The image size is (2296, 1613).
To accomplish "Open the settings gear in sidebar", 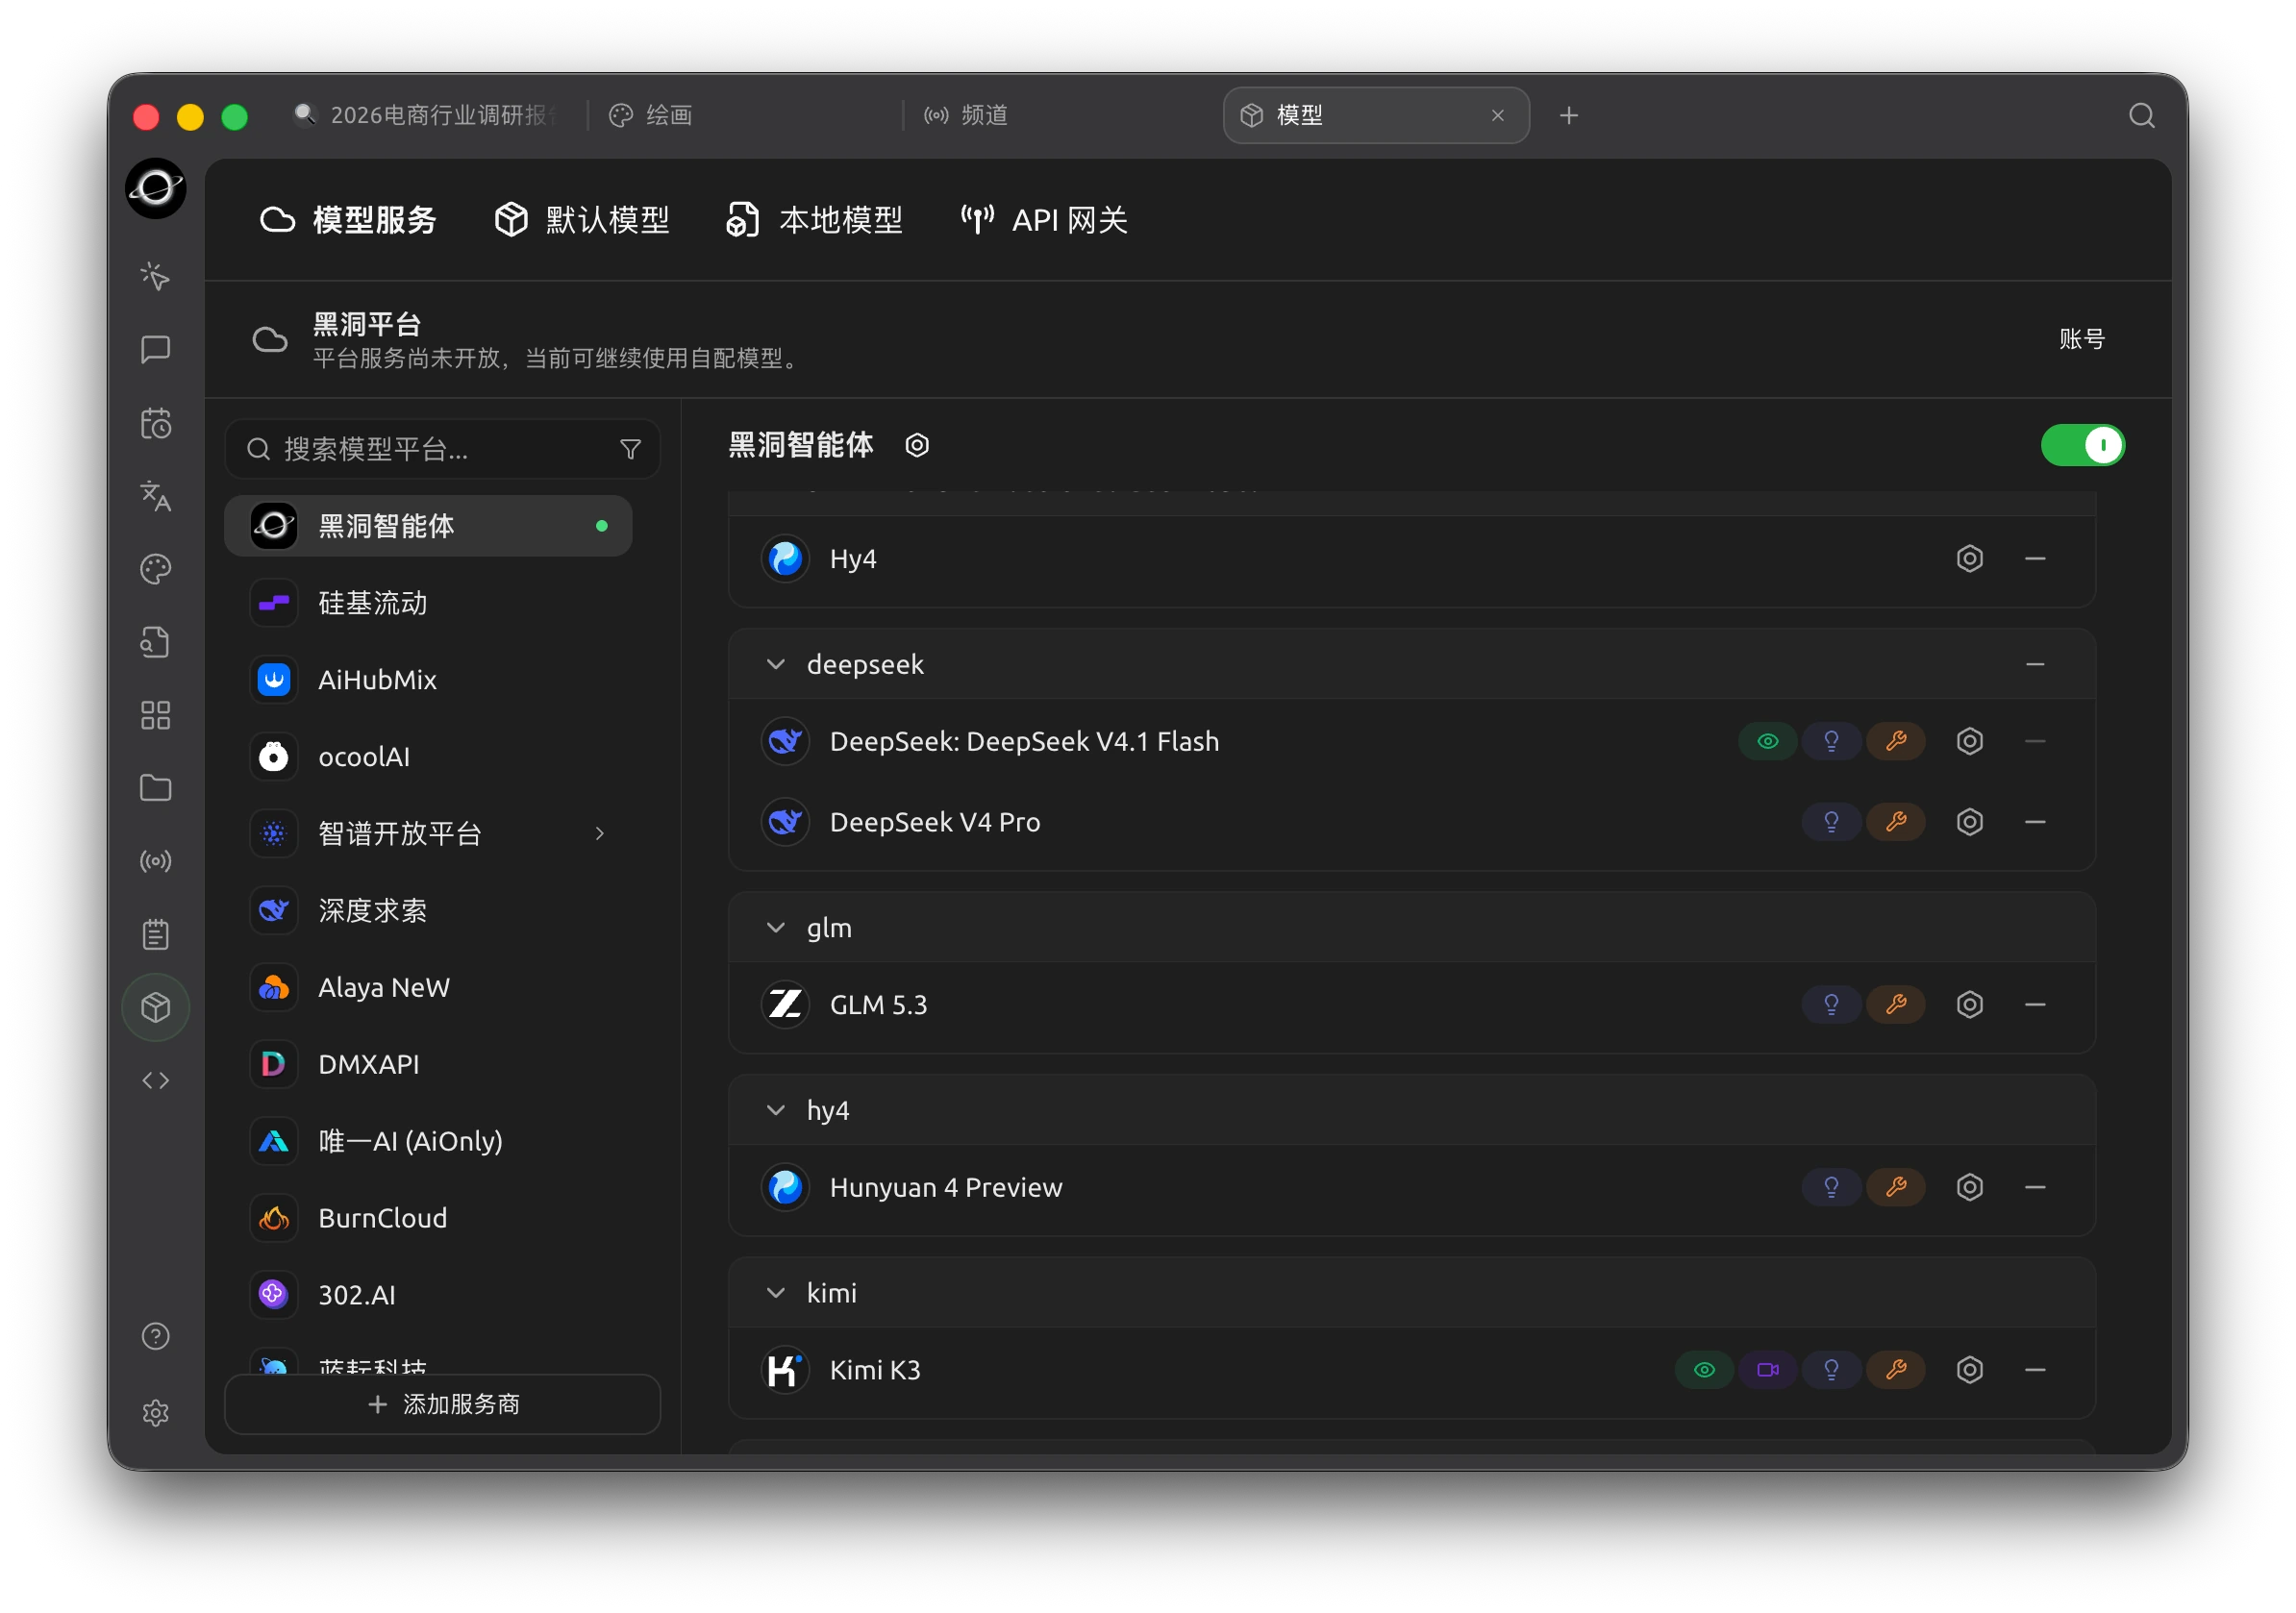I will 155,1412.
